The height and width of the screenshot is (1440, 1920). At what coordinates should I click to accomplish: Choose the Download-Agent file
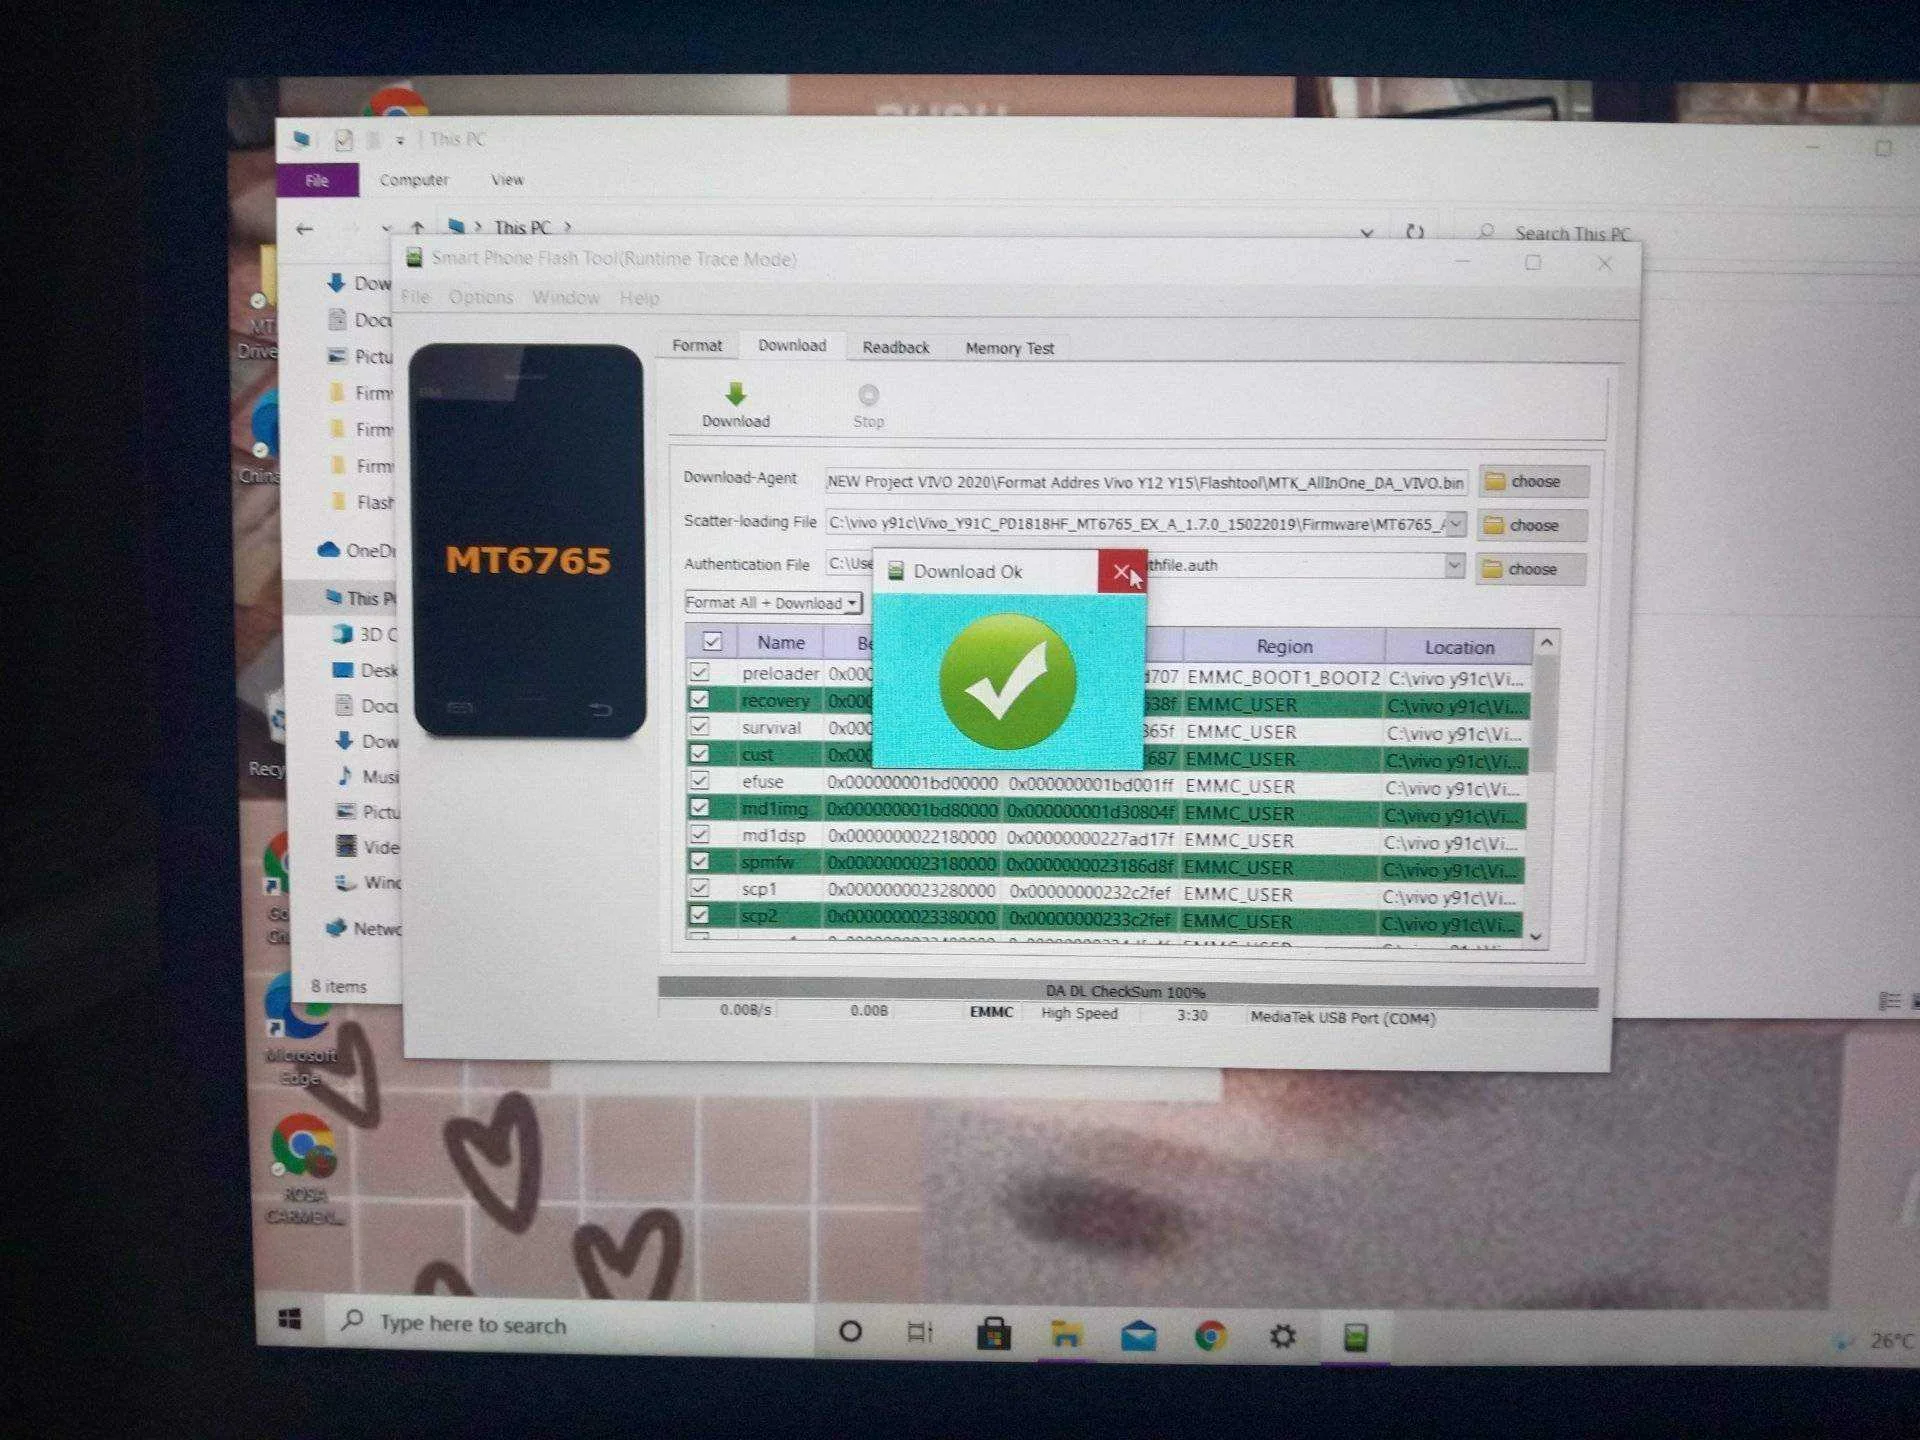pyautogui.click(x=1533, y=482)
